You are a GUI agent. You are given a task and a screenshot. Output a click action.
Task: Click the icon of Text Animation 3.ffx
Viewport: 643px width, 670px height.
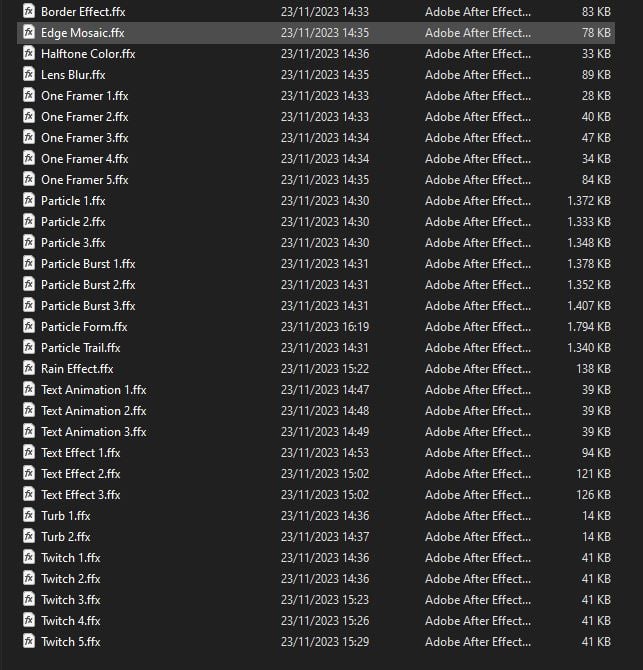29,431
